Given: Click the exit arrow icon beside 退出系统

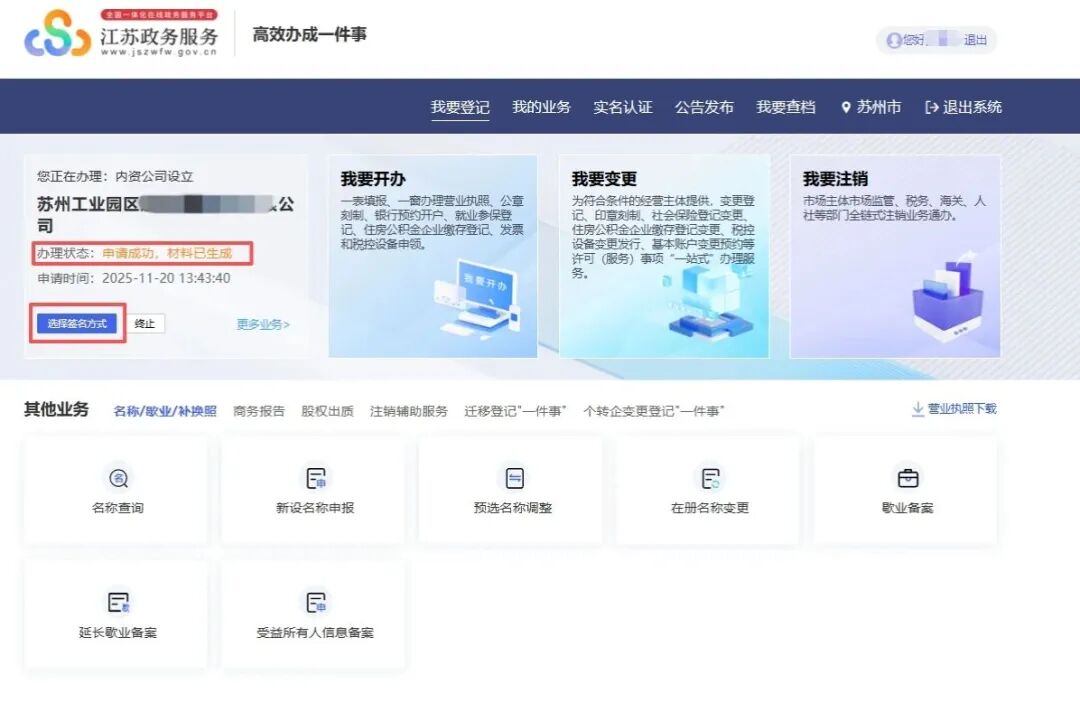Looking at the screenshot, I should point(931,107).
